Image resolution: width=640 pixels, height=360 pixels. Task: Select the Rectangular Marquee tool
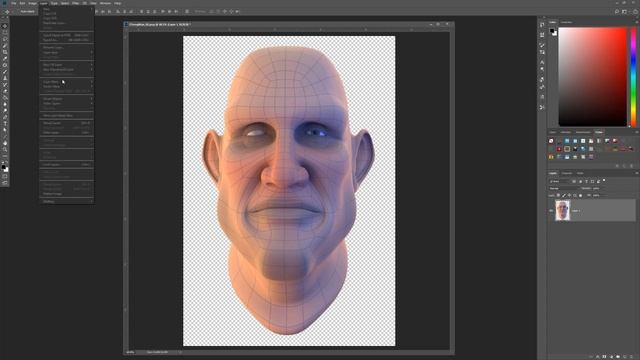pos(5,33)
